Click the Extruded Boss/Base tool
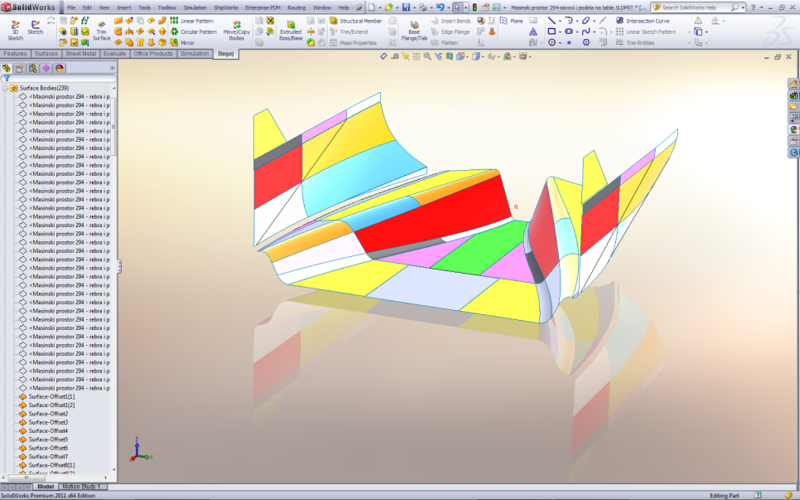Image resolution: width=800 pixels, height=500 pixels. click(290, 33)
